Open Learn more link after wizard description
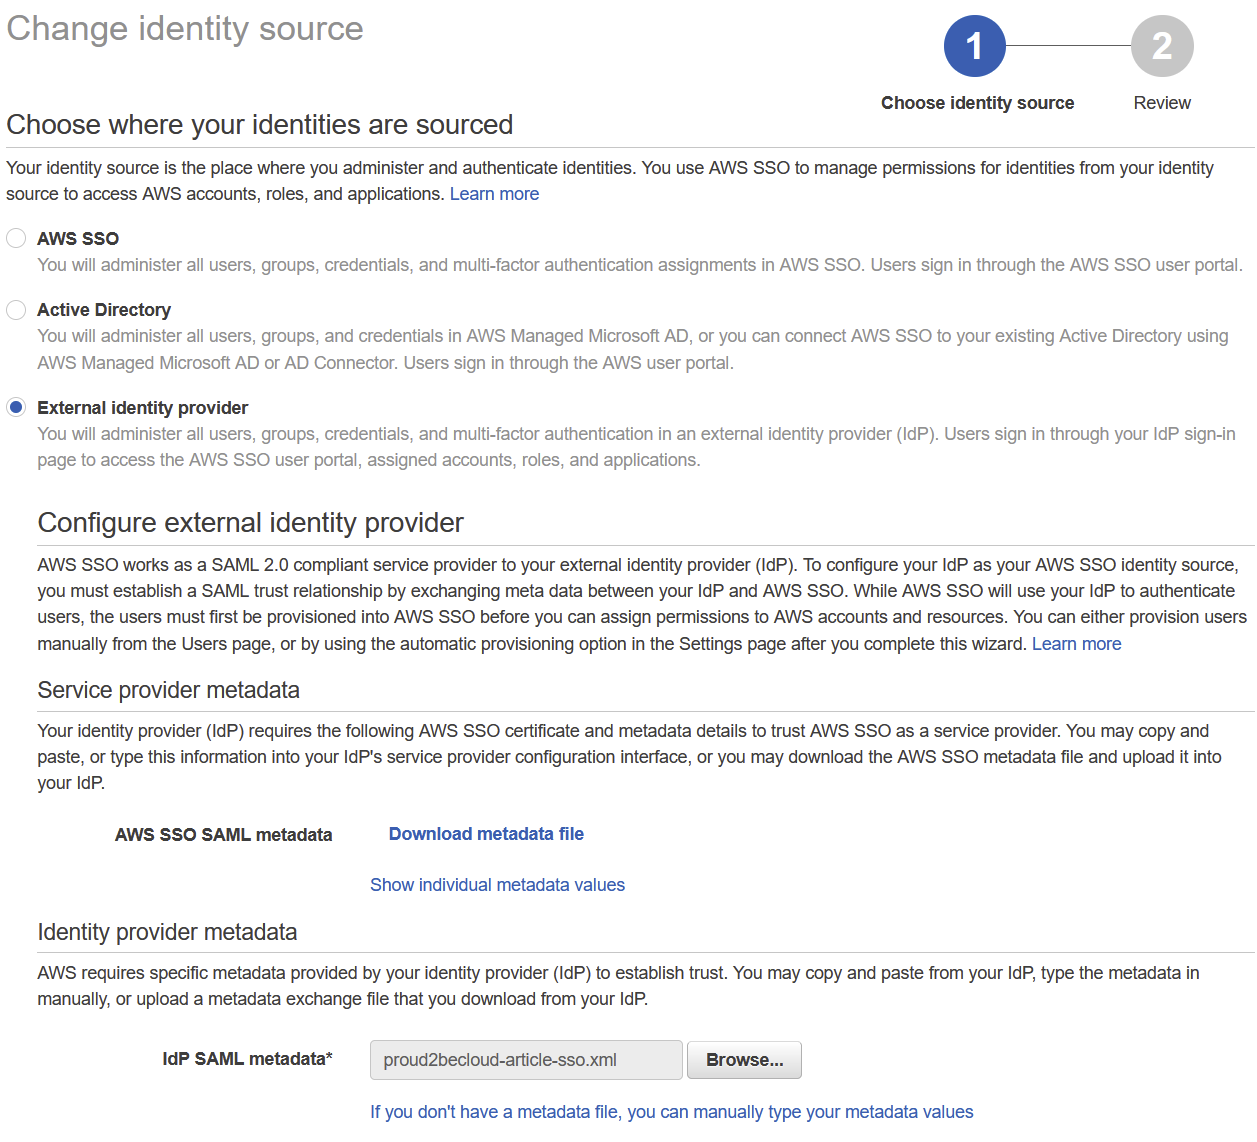Screen dimensions: 1257x1142 click(x=1076, y=644)
